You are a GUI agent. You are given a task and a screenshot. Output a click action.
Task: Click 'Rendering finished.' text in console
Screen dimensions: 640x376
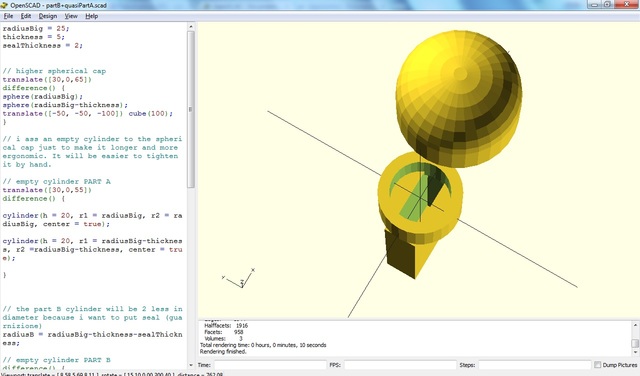coord(223,352)
